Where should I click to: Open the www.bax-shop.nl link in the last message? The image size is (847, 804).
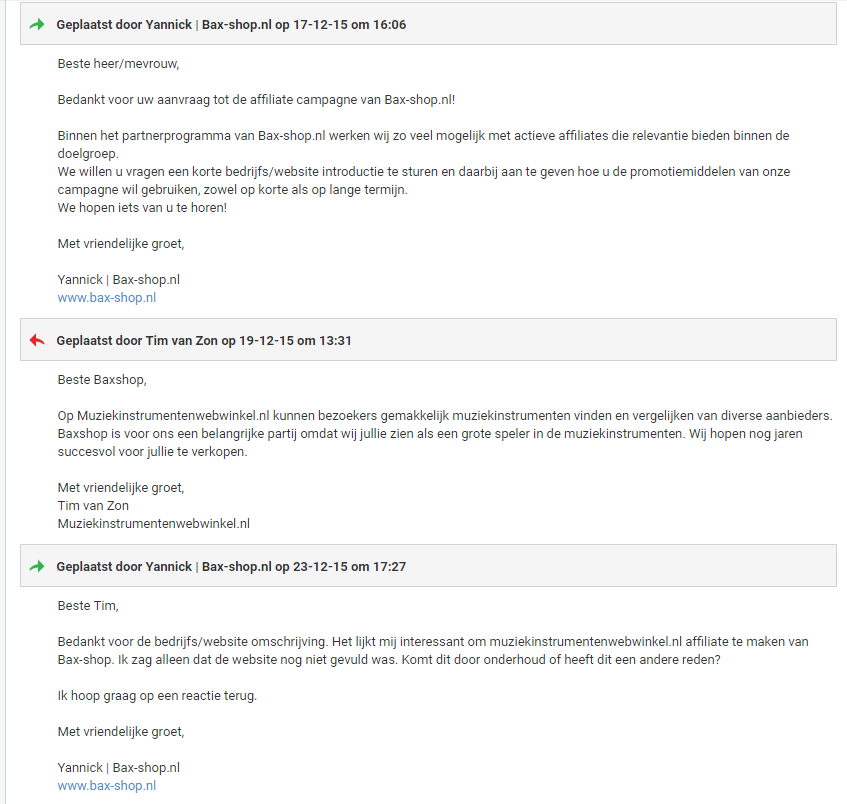point(107,786)
